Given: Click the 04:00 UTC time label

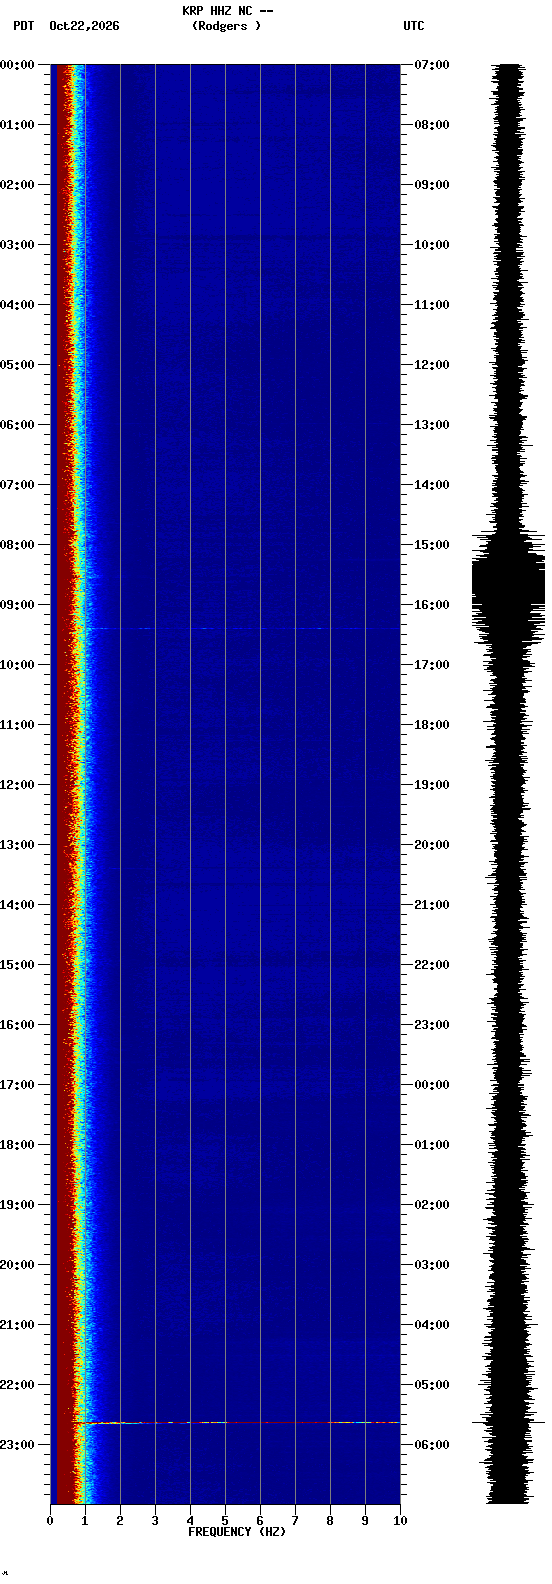Looking at the screenshot, I should coord(432,1325).
